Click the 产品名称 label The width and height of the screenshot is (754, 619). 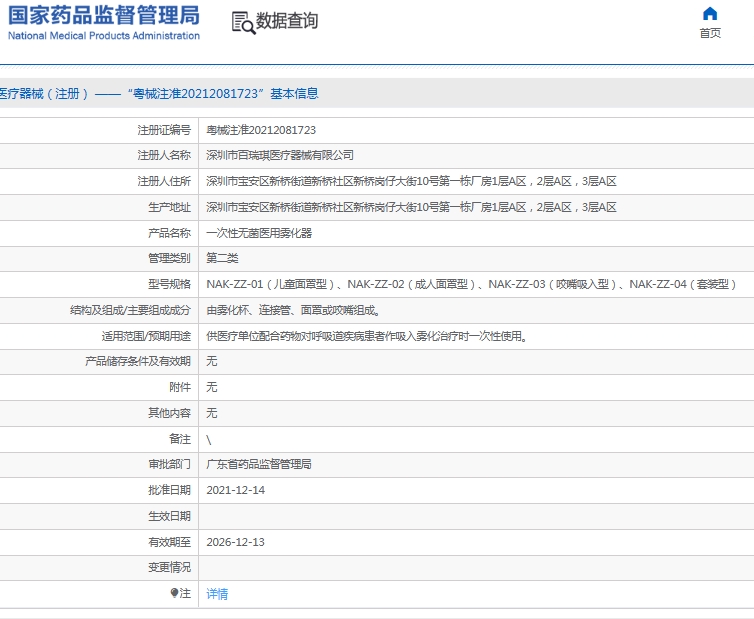tap(169, 233)
